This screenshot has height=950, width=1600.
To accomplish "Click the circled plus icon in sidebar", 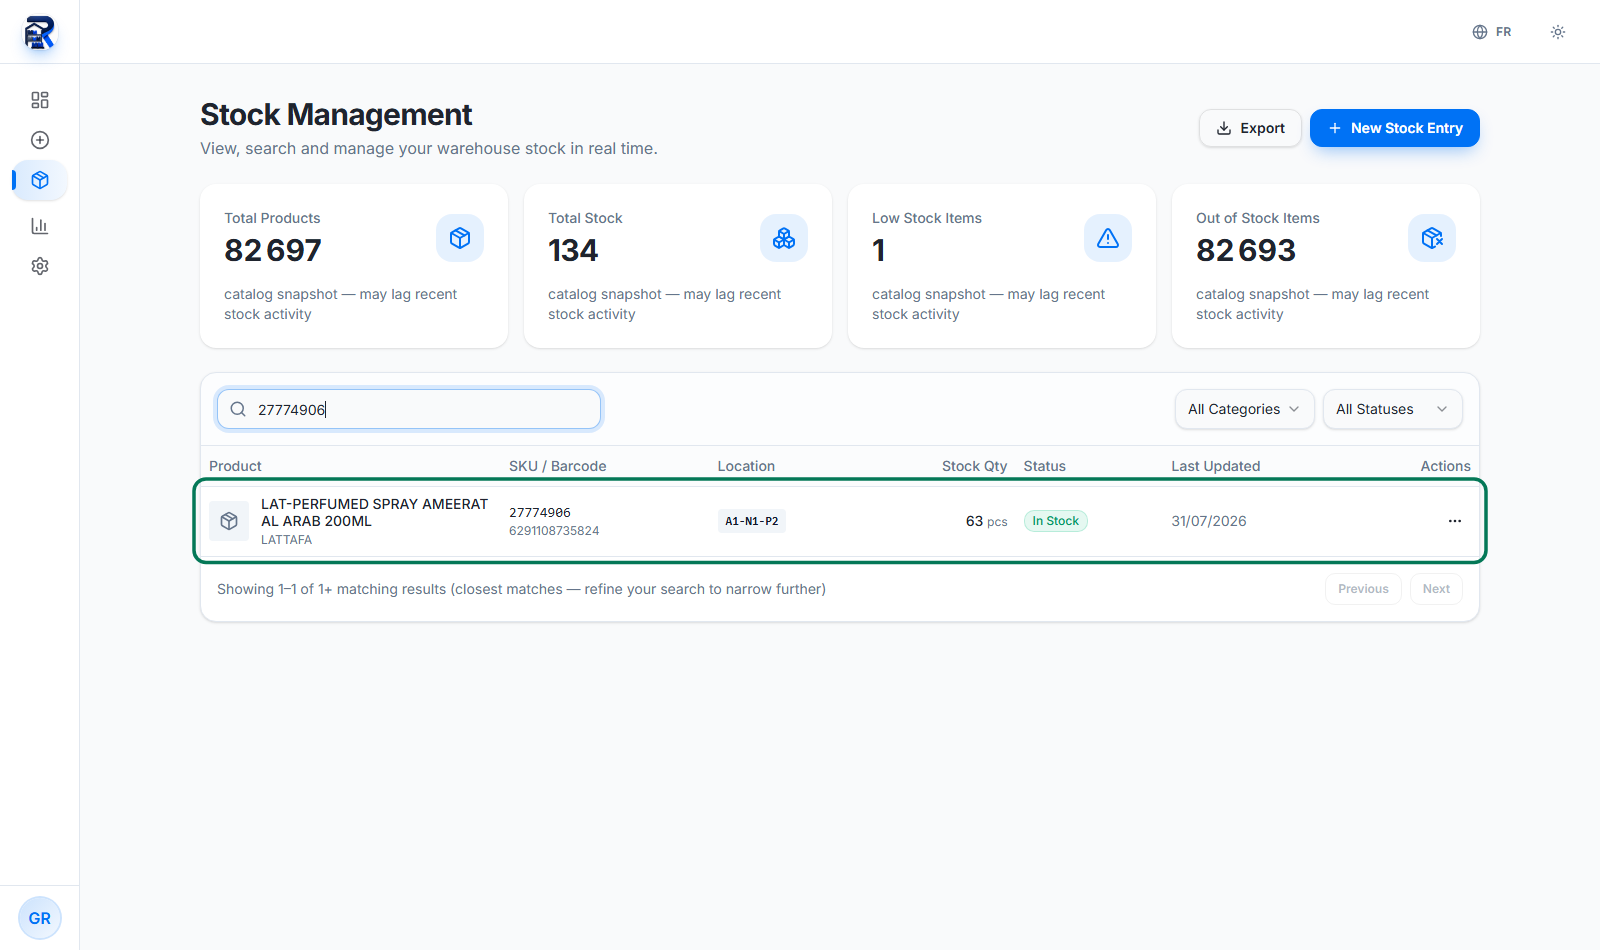I will click(x=40, y=140).
